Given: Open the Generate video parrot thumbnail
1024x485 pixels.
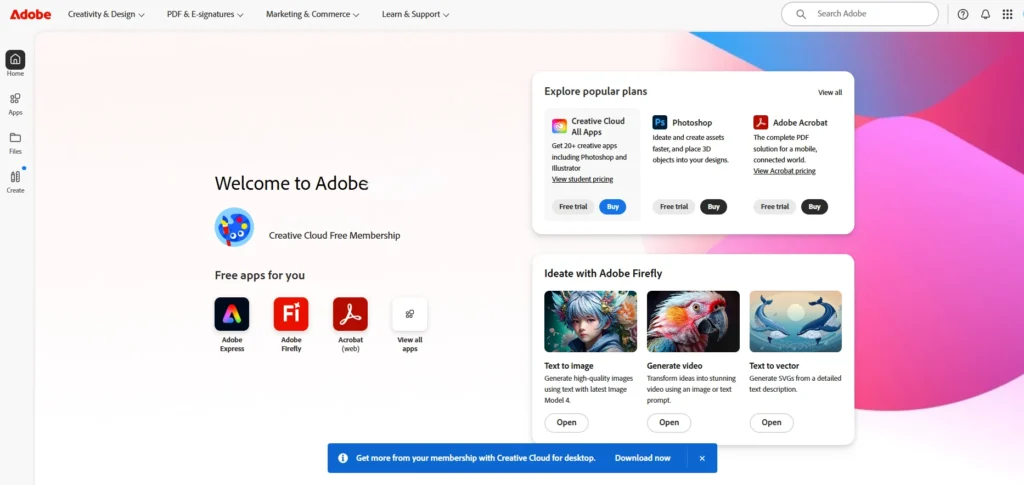Looking at the screenshot, I should [x=693, y=322].
